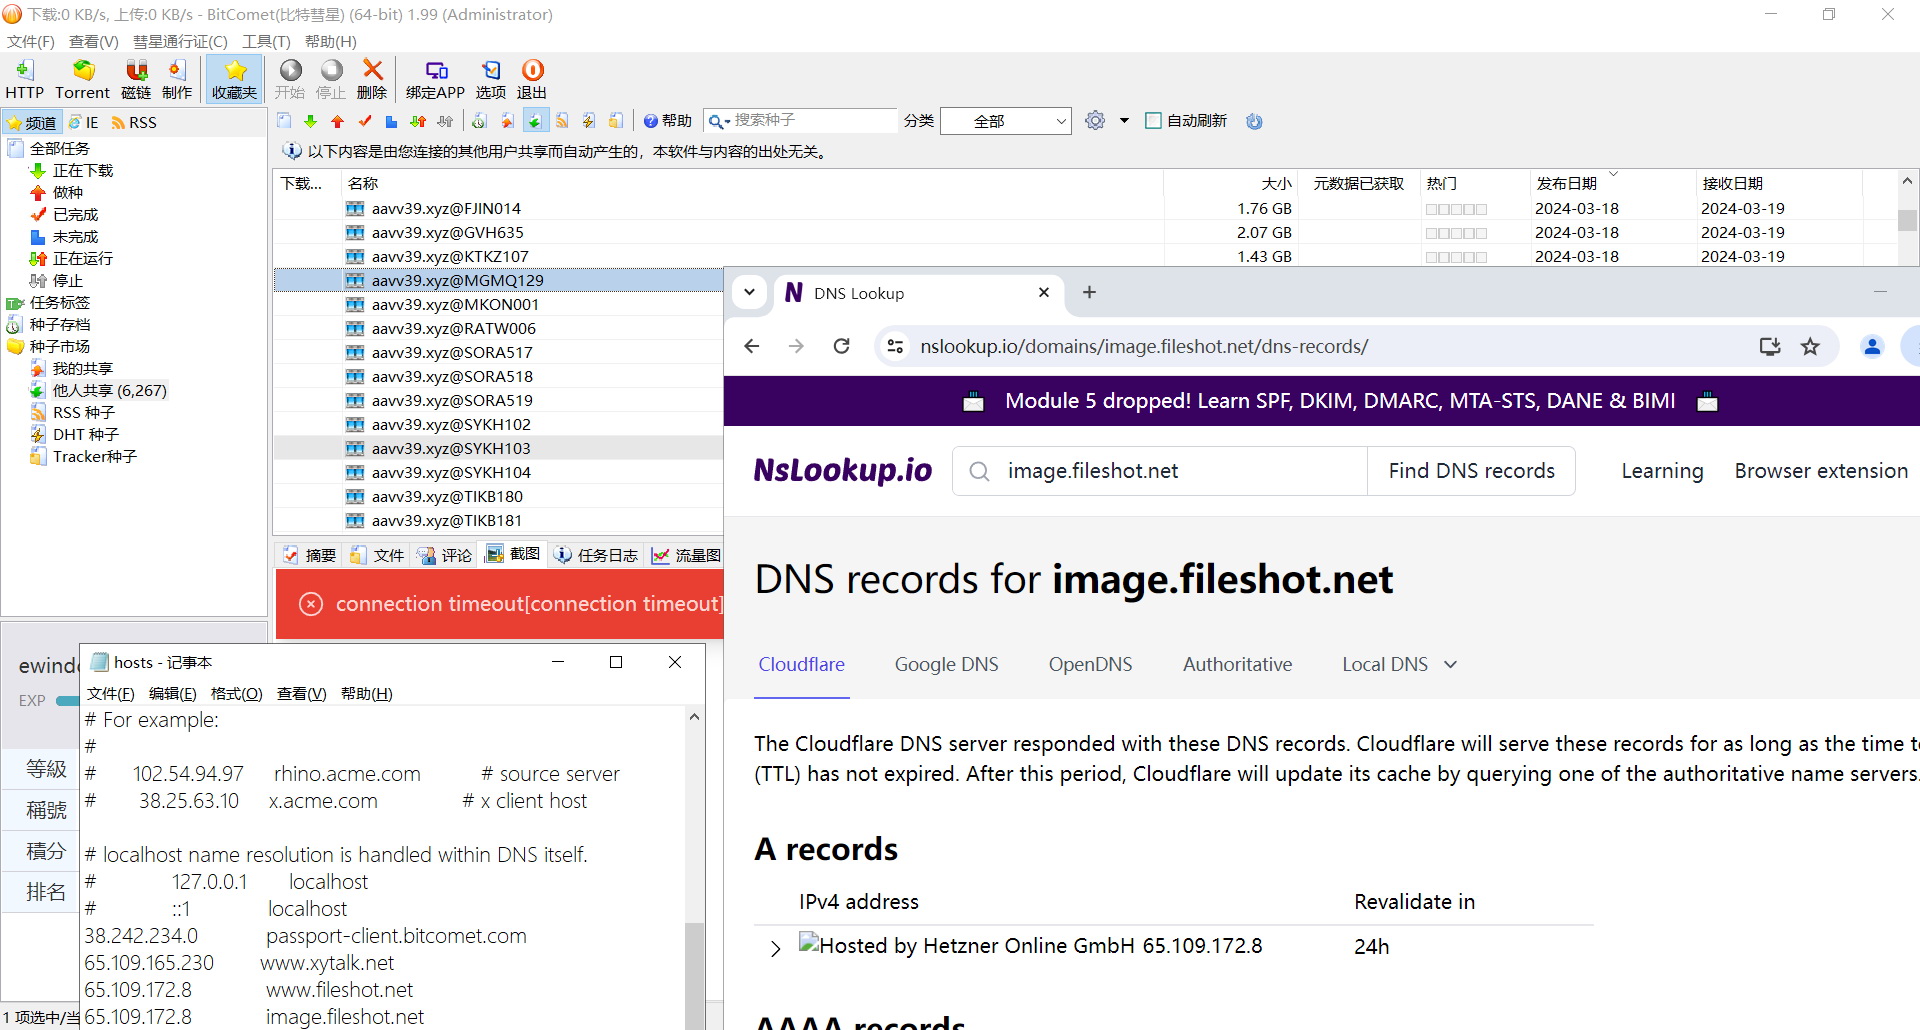
Task: Click the settings gear icon in list toolbar
Action: (x=1095, y=121)
